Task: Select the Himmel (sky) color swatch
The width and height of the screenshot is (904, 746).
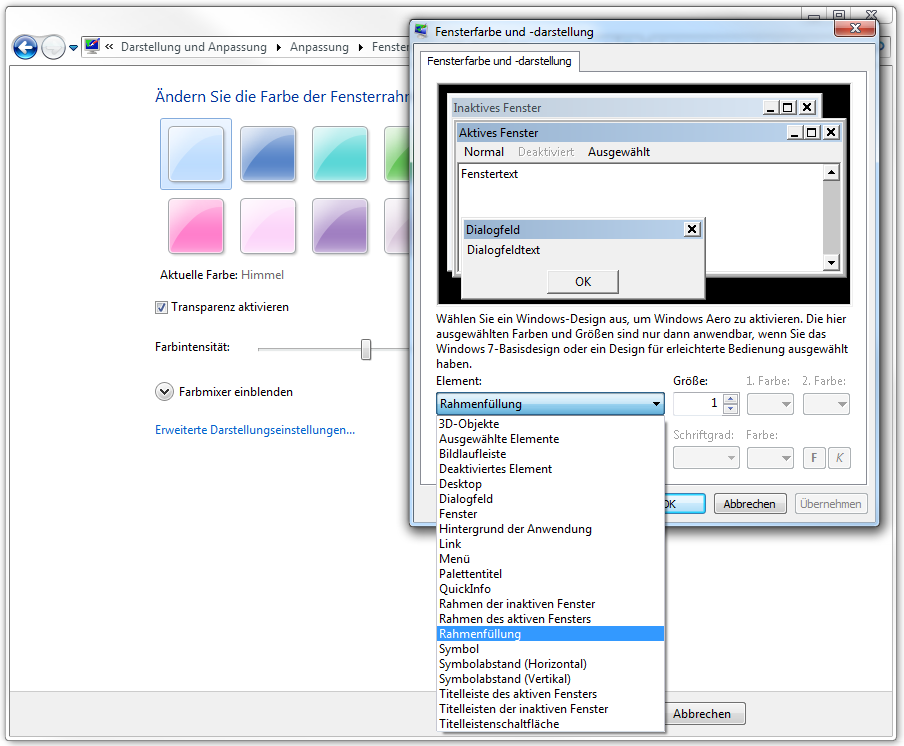Action: (196, 154)
